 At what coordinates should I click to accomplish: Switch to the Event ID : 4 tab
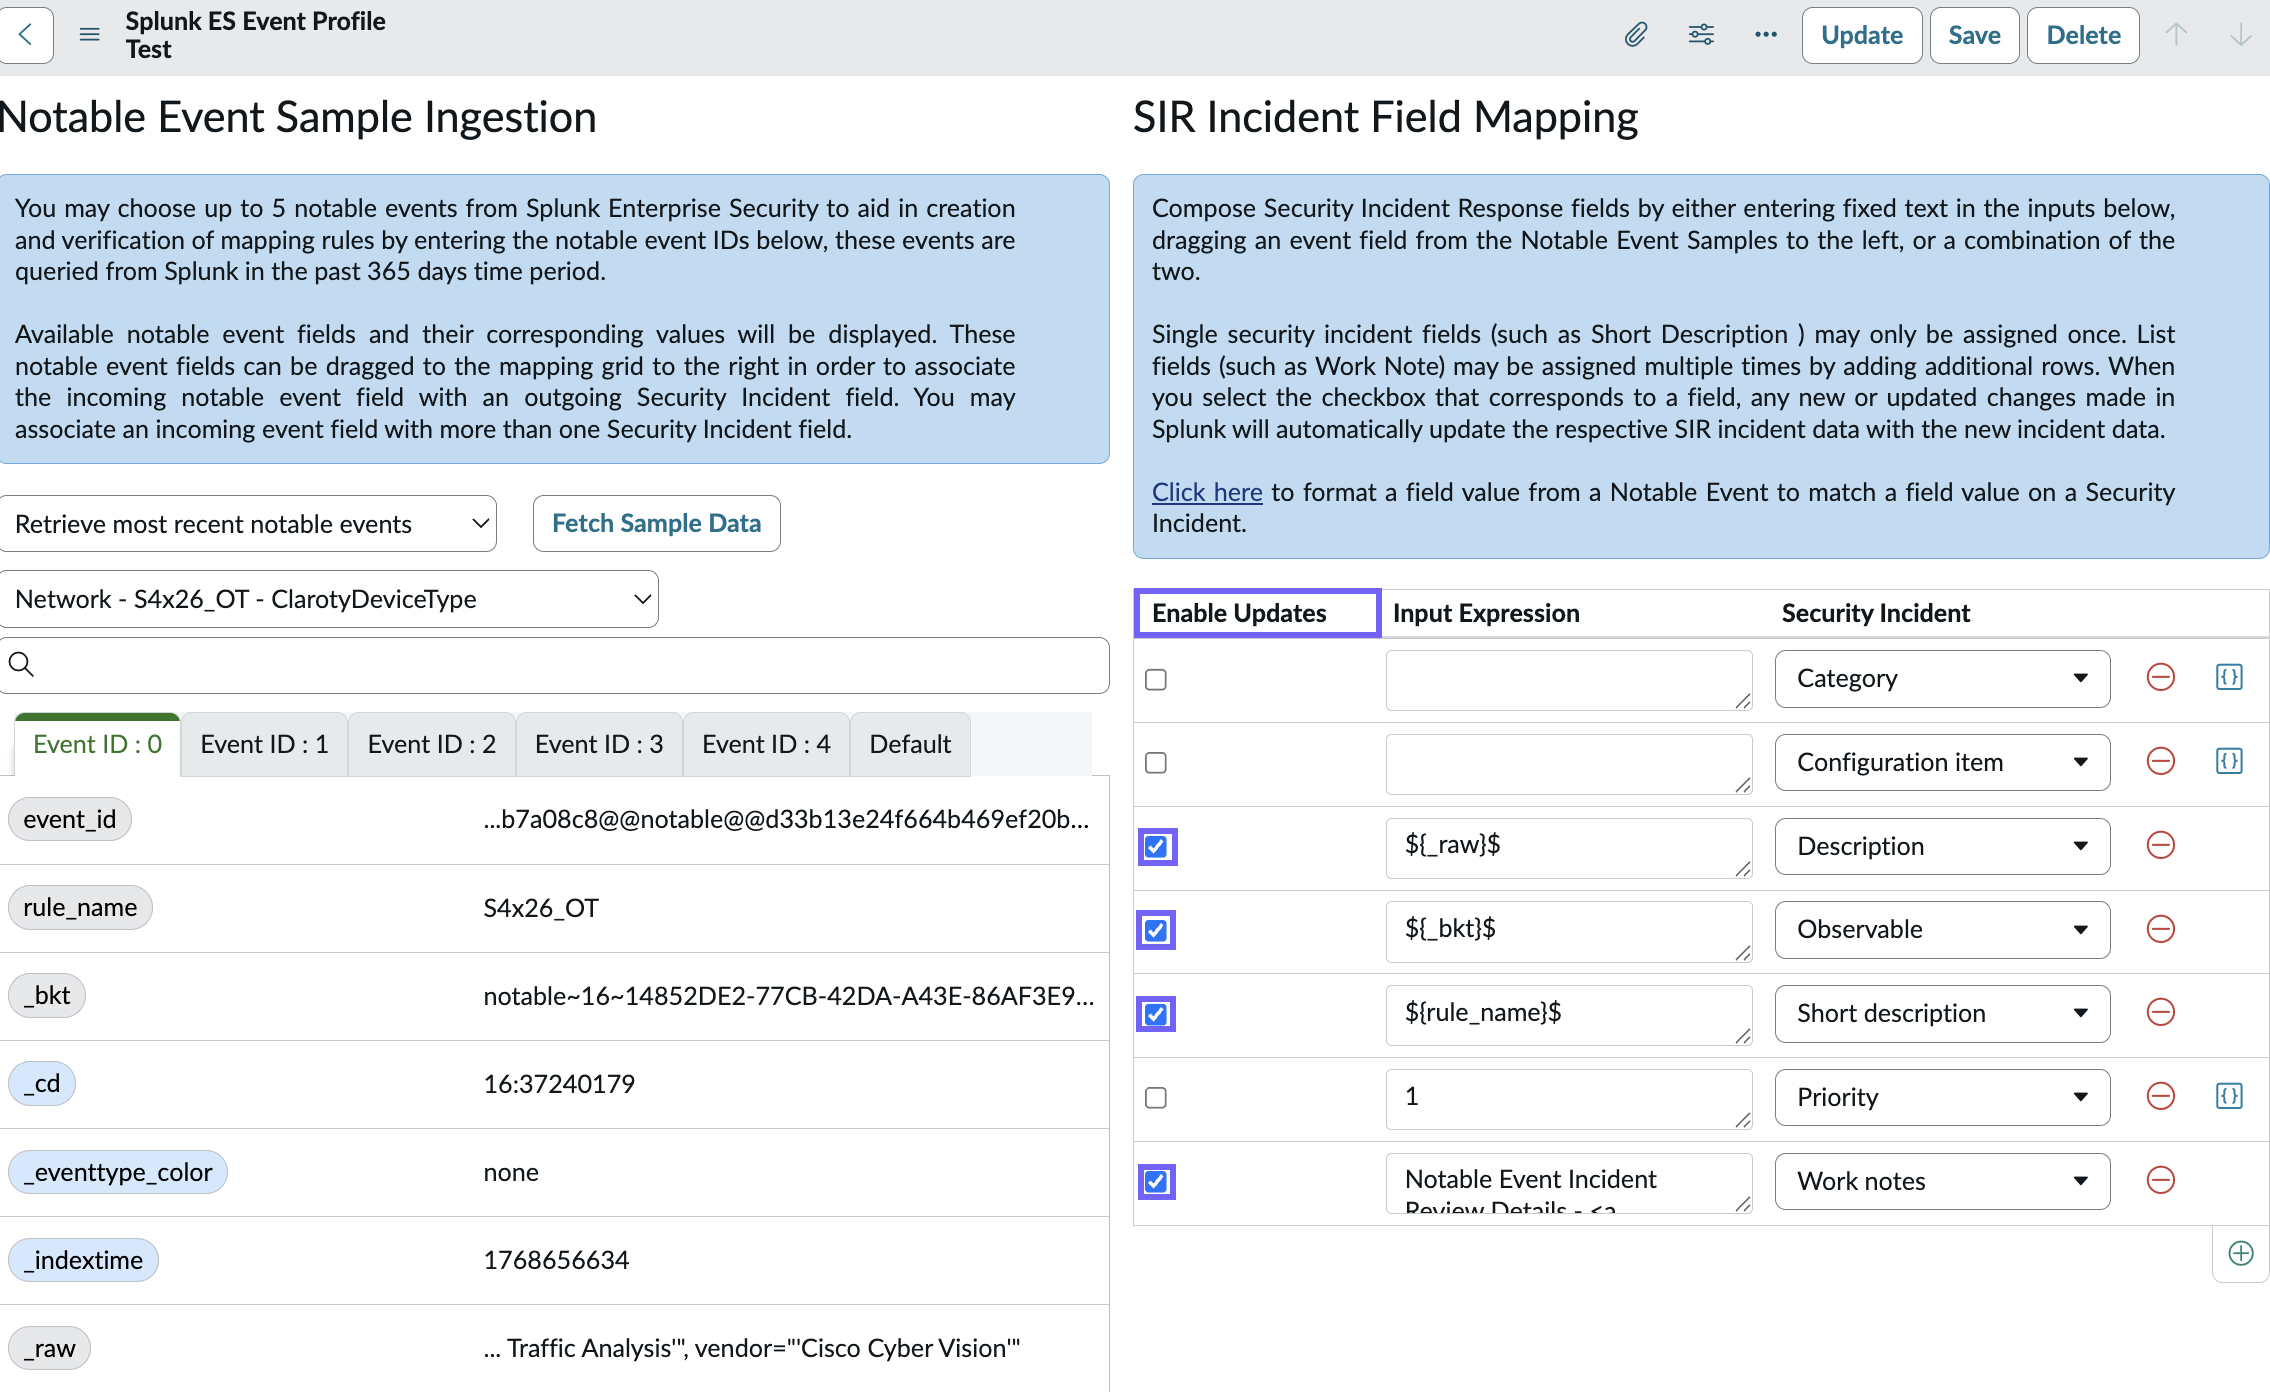coord(766,745)
